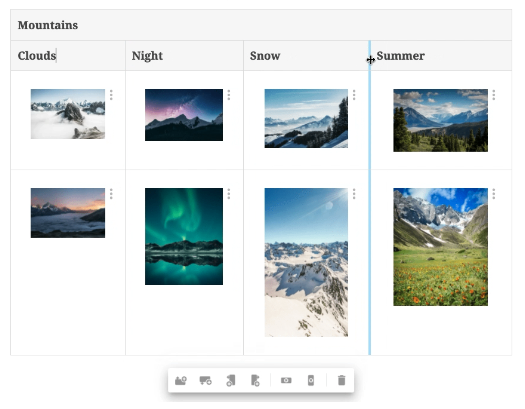Click the Night column header cell
Viewport: 525px width, 409px height.
click(184, 56)
